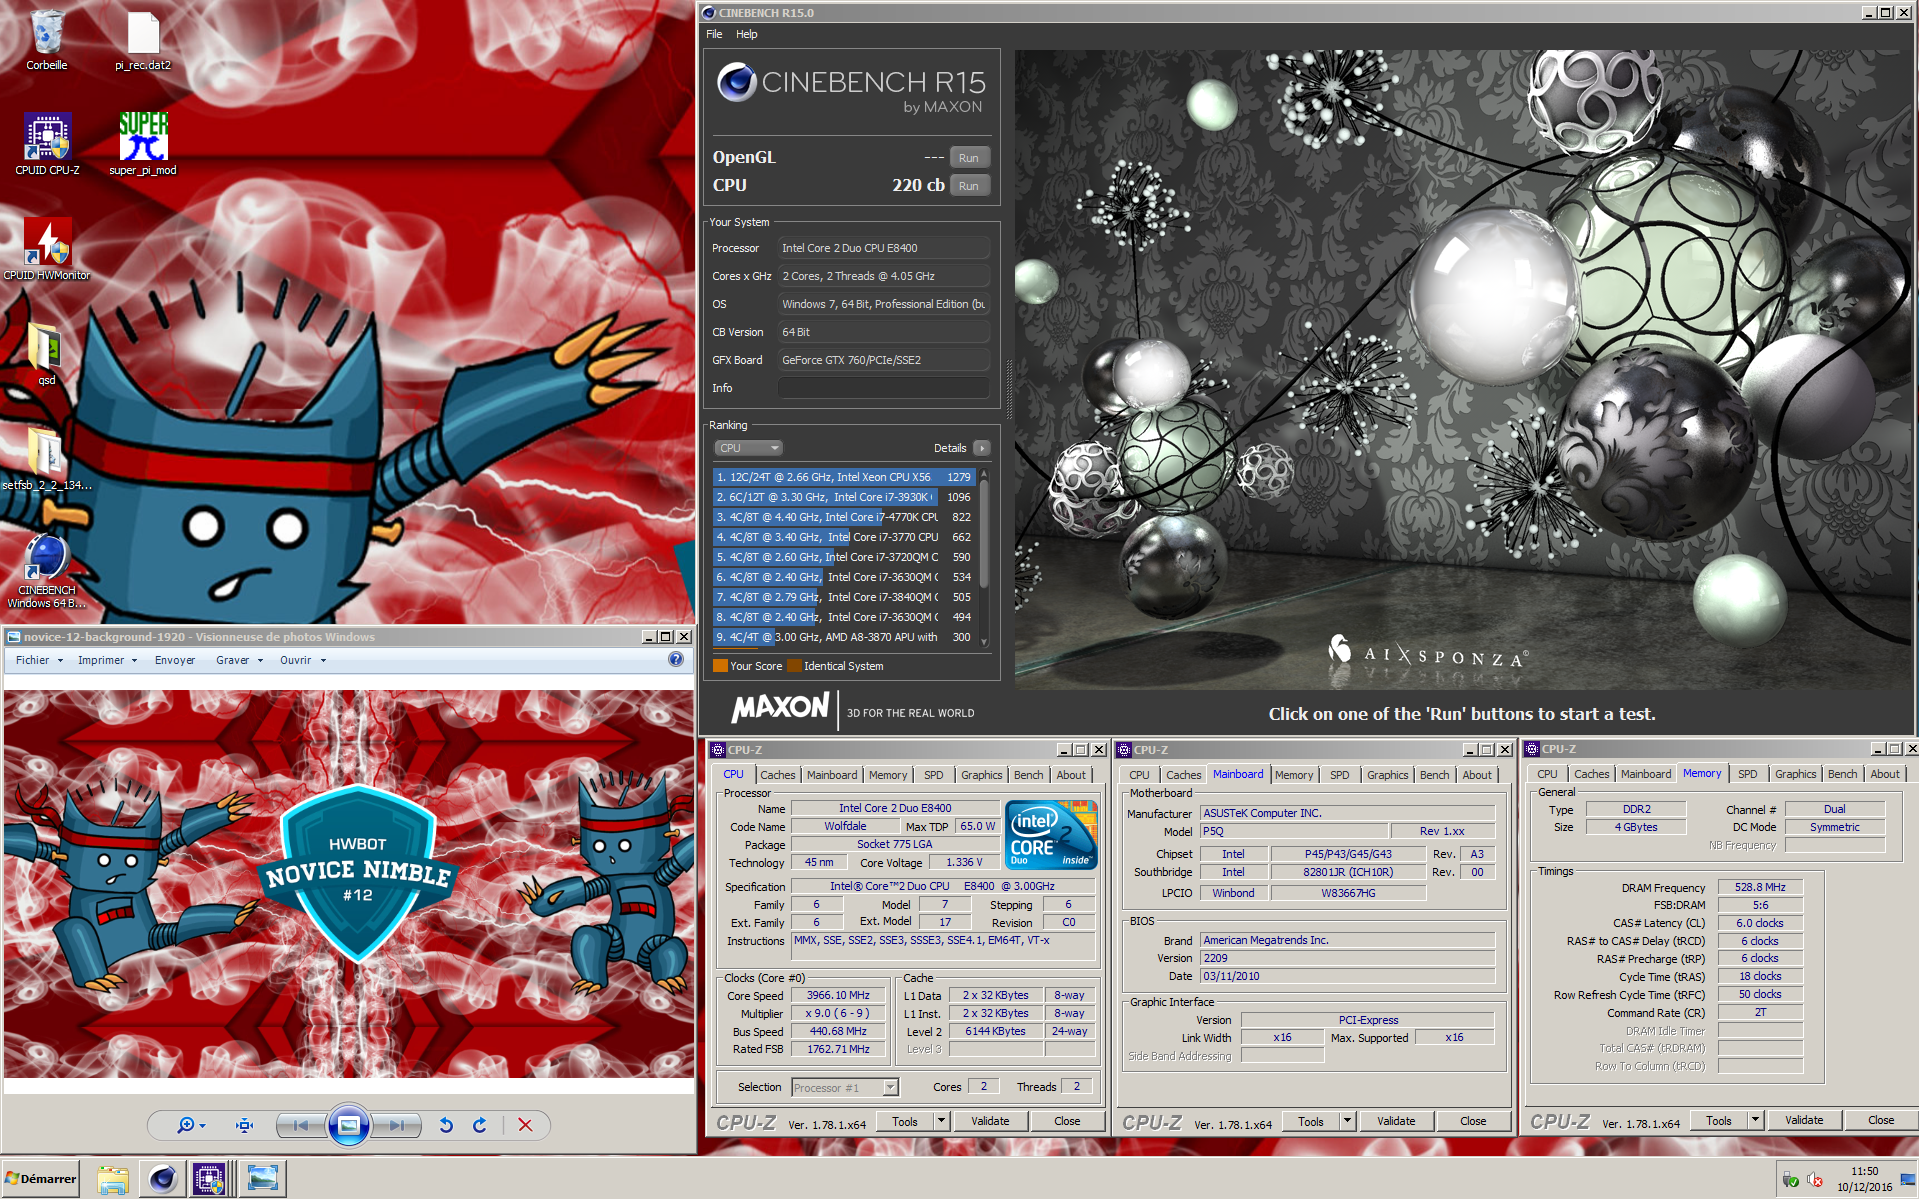Click the photo viewer help question mark icon

pos(676,659)
